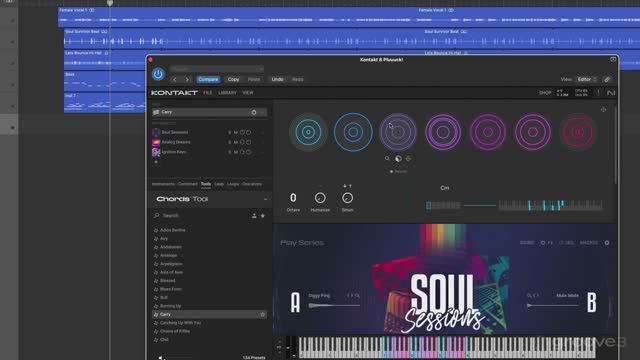This screenshot has width=640, height=360.
Task: Mute the Ignition Keys instrument
Action: coord(236,152)
